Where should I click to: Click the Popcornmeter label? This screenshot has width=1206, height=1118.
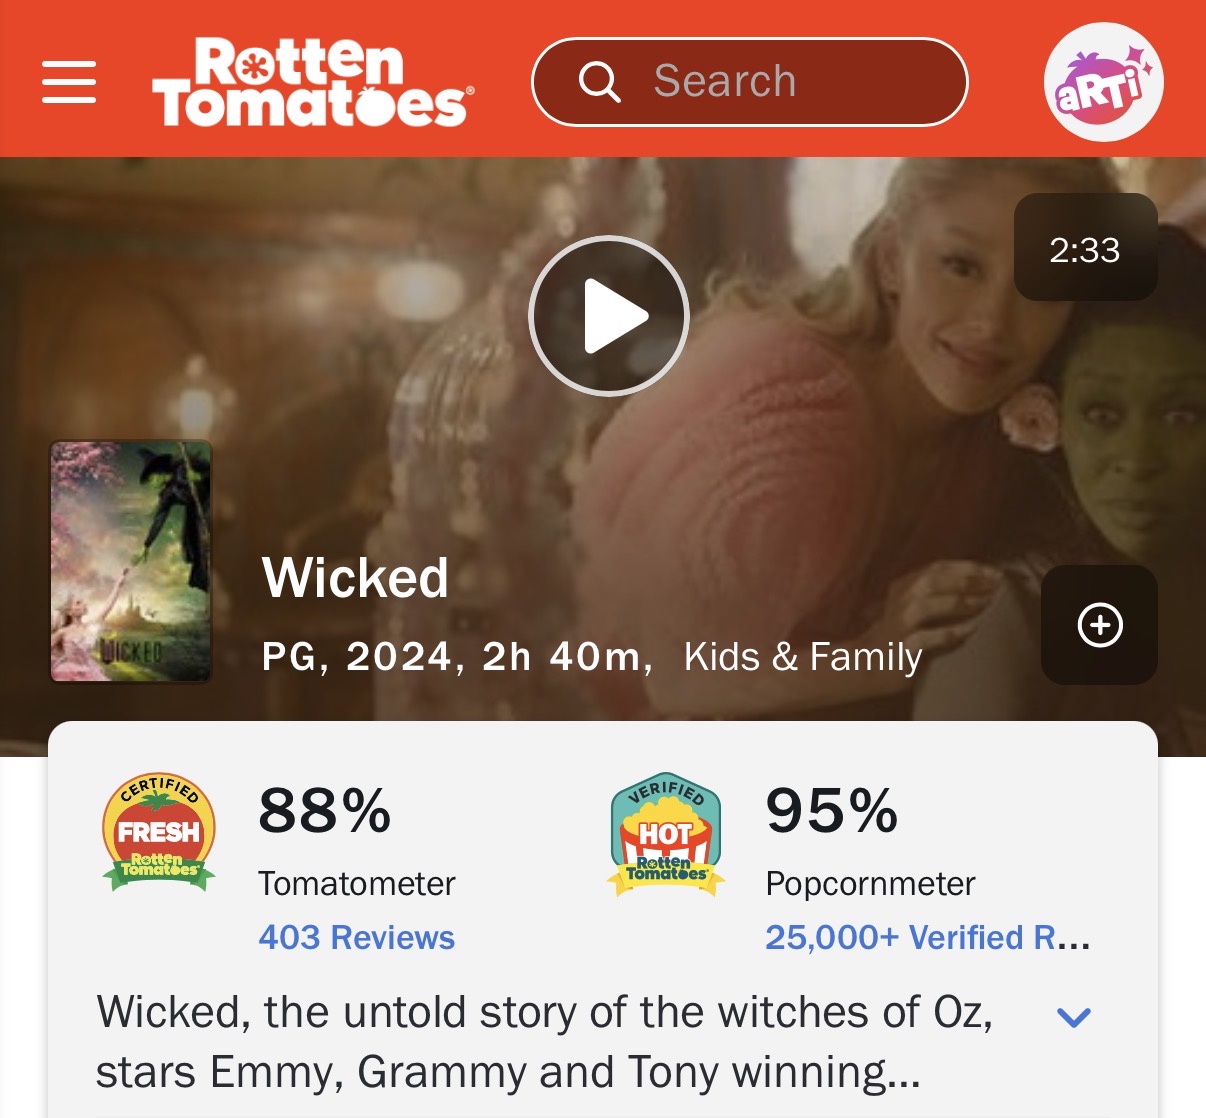870,884
